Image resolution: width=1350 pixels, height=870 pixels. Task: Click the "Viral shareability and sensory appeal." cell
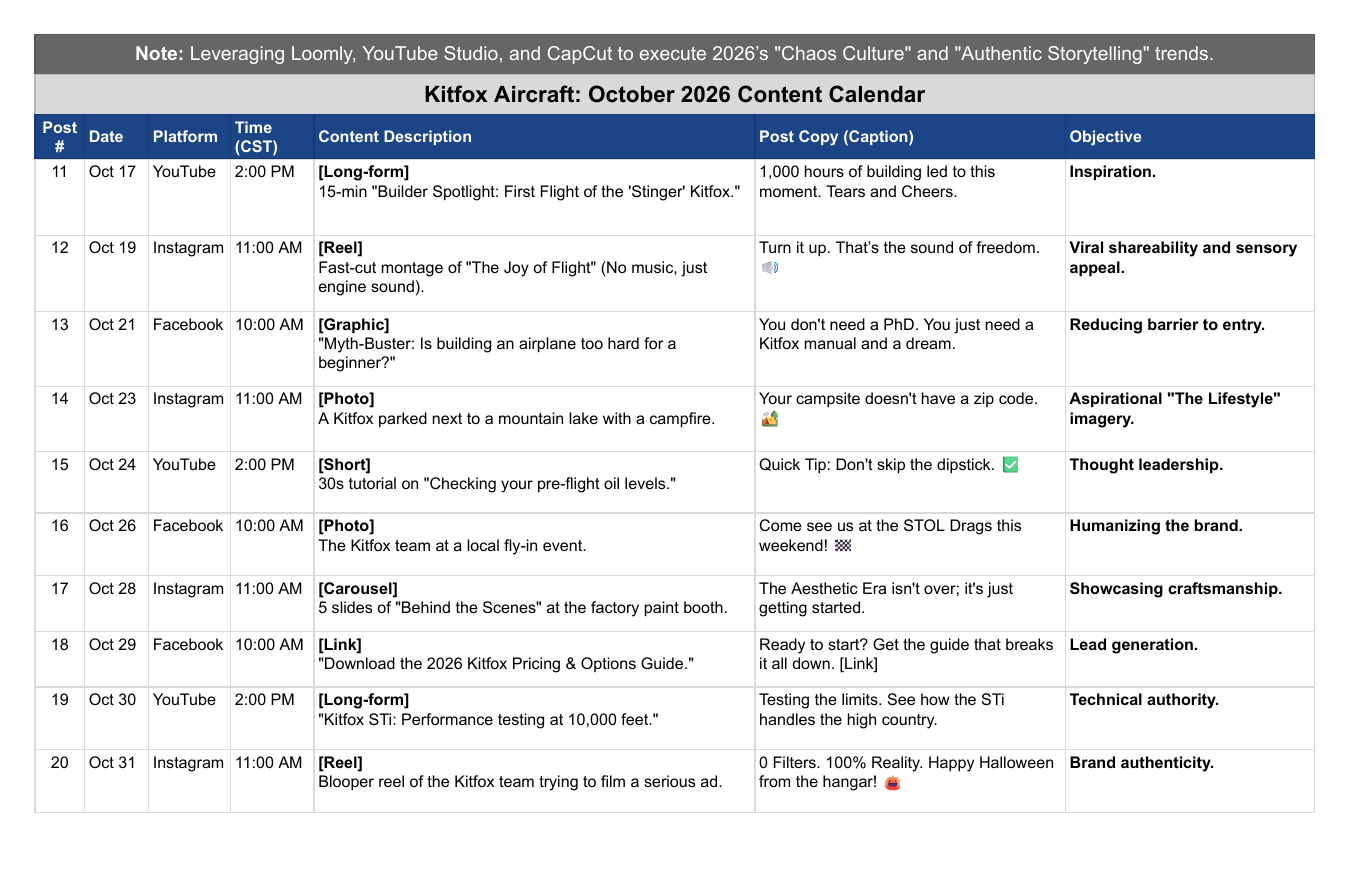point(1190,273)
